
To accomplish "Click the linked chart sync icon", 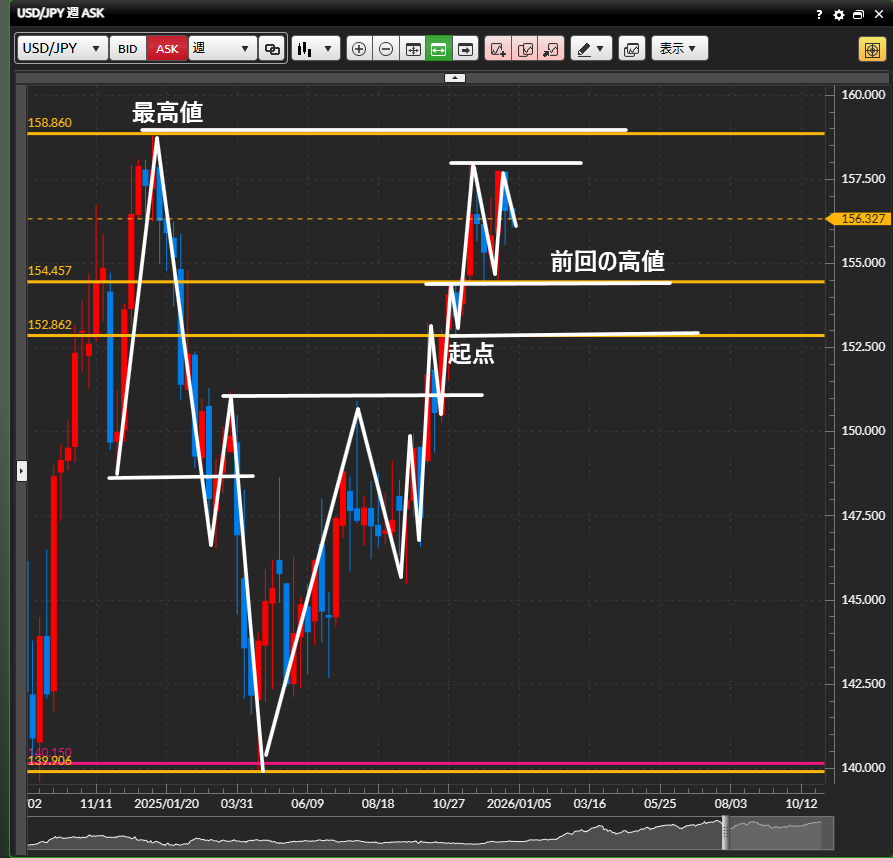I will point(271,49).
